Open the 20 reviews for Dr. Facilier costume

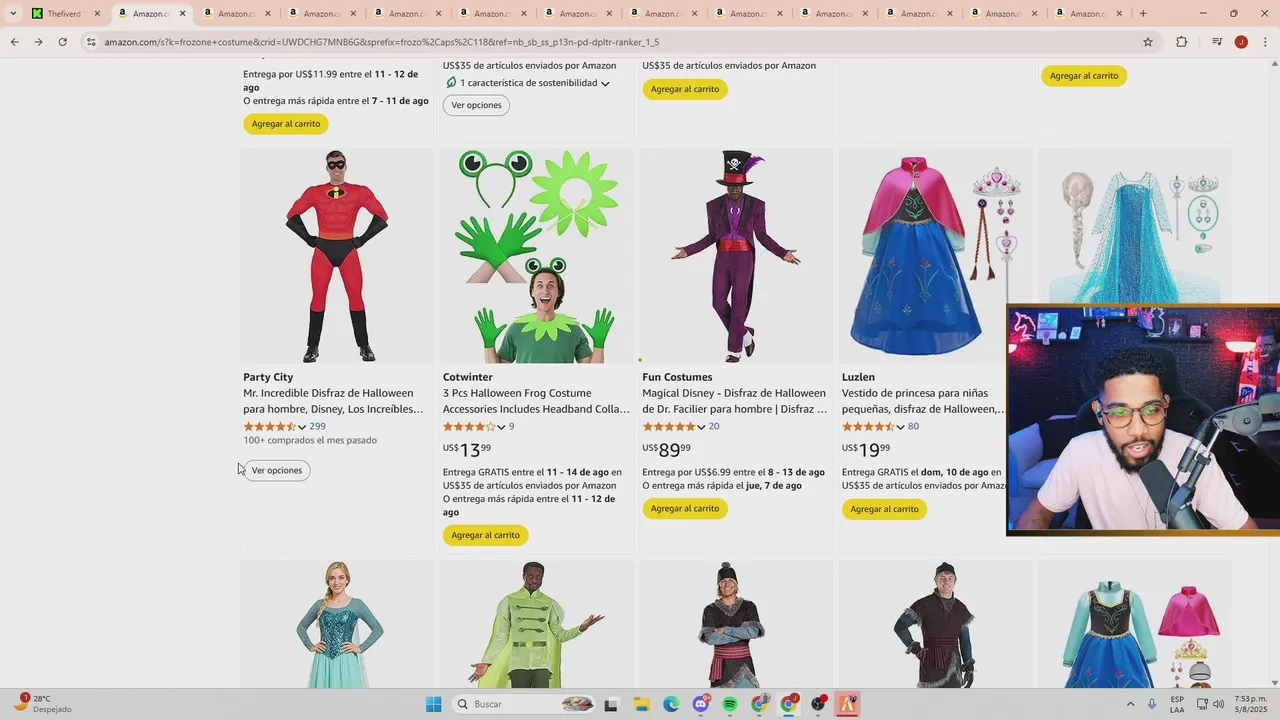714,426
